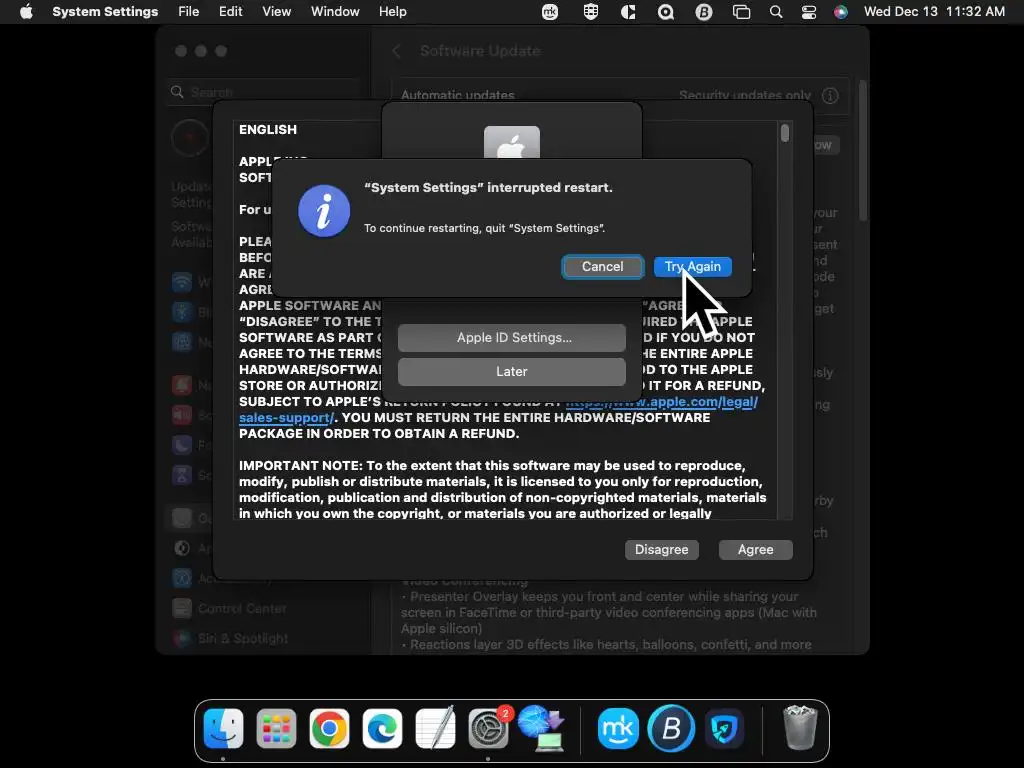Click the Settings sidebar search field
This screenshot has width=1024, height=768.
tap(264, 92)
